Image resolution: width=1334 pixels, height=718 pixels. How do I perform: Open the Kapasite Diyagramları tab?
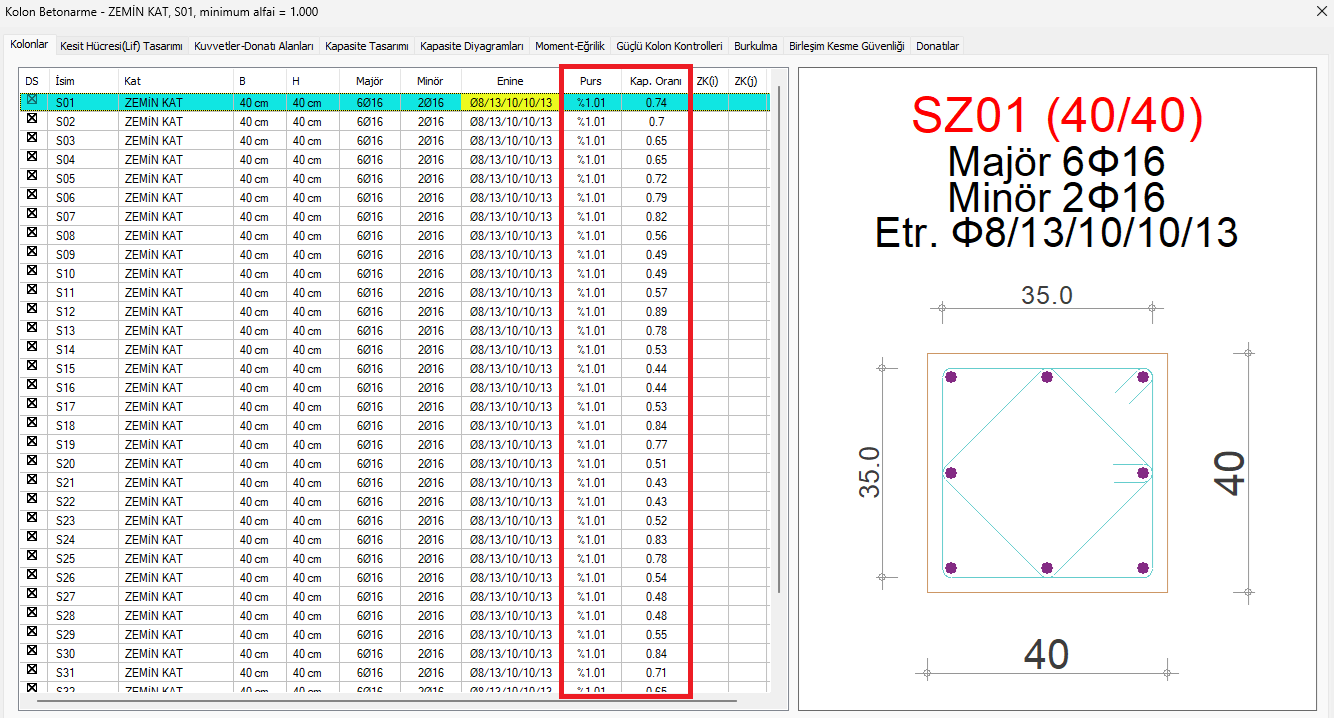(x=472, y=46)
